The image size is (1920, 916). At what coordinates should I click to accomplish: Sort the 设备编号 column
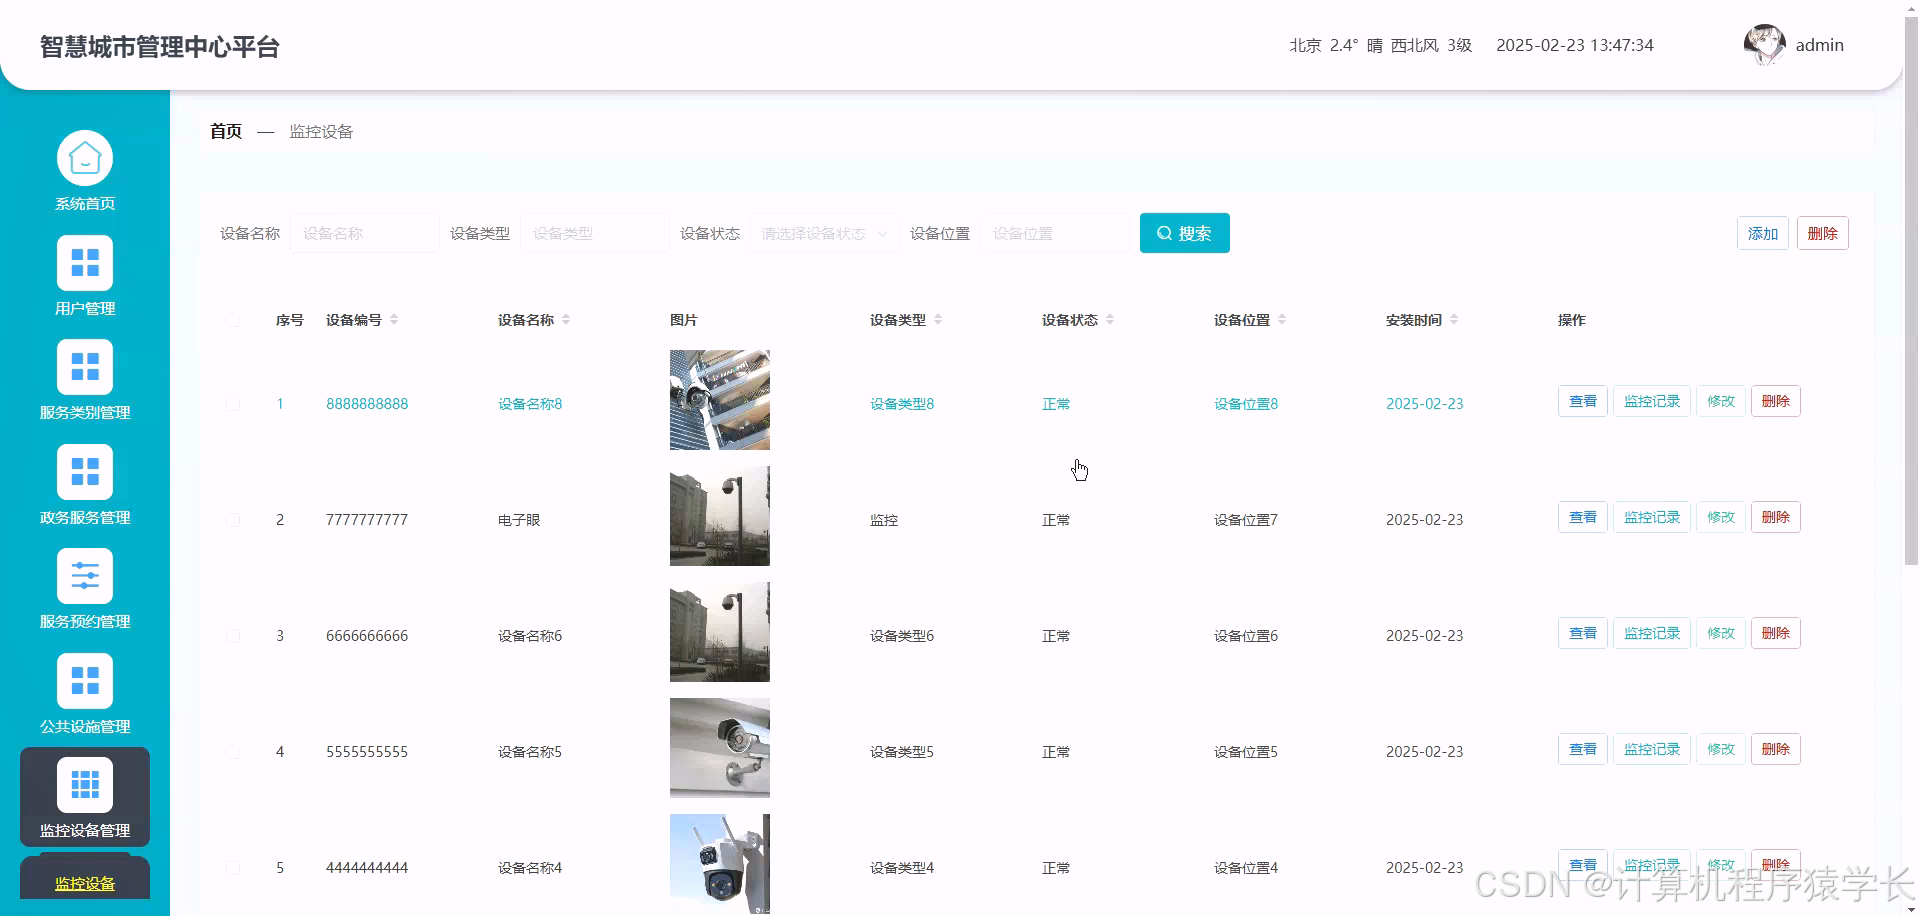394,320
